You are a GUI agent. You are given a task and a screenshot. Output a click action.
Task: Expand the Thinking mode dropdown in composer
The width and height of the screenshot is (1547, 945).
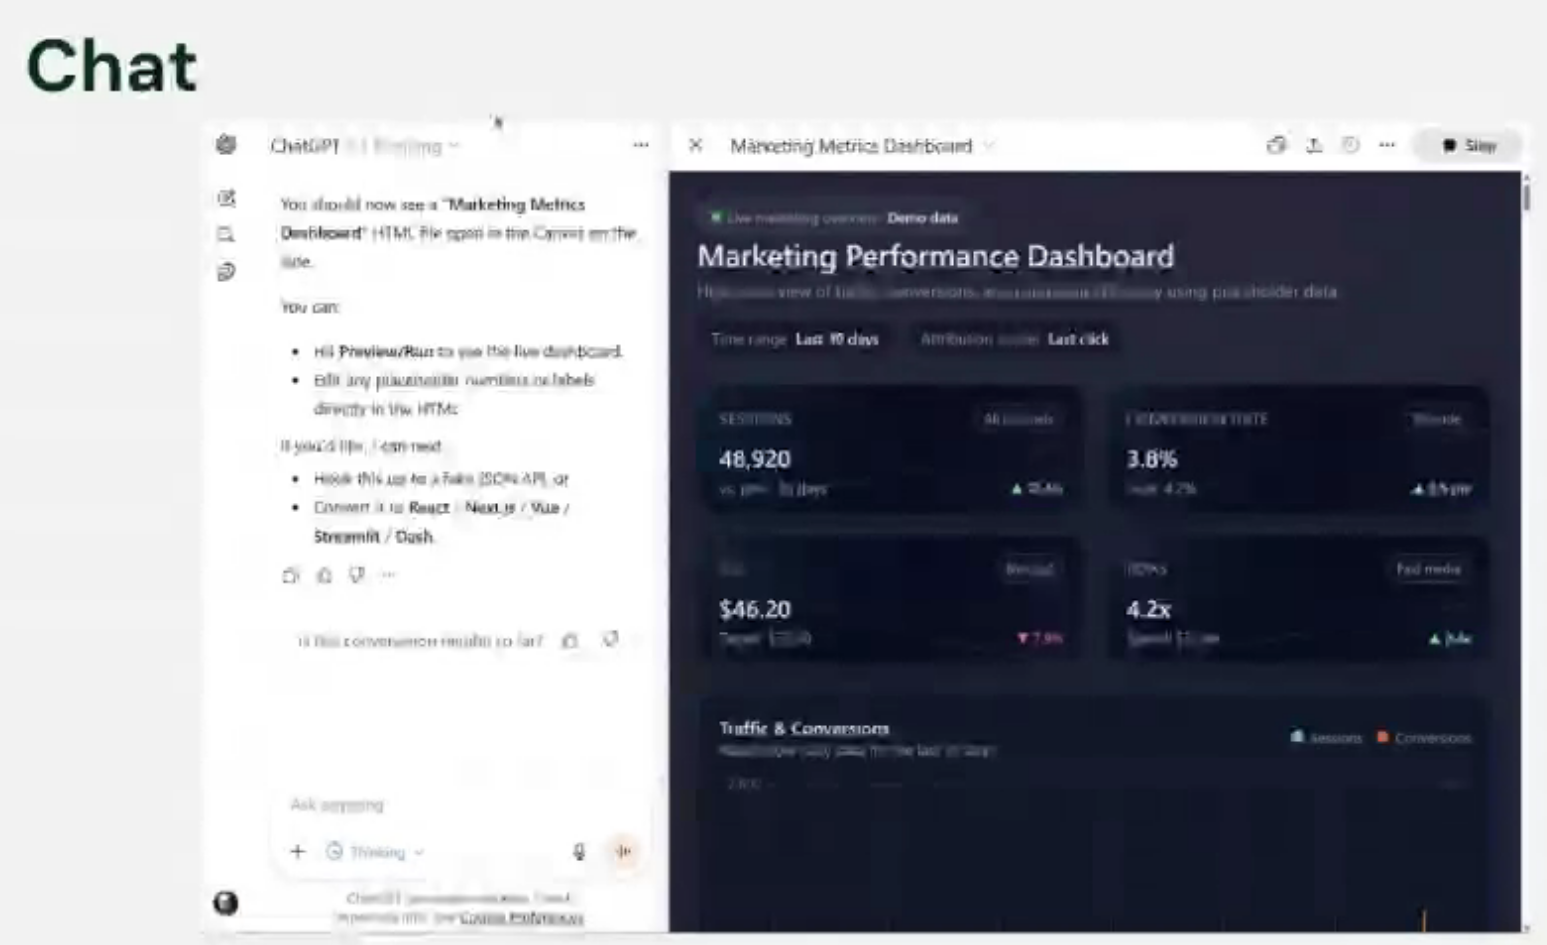coord(376,852)
